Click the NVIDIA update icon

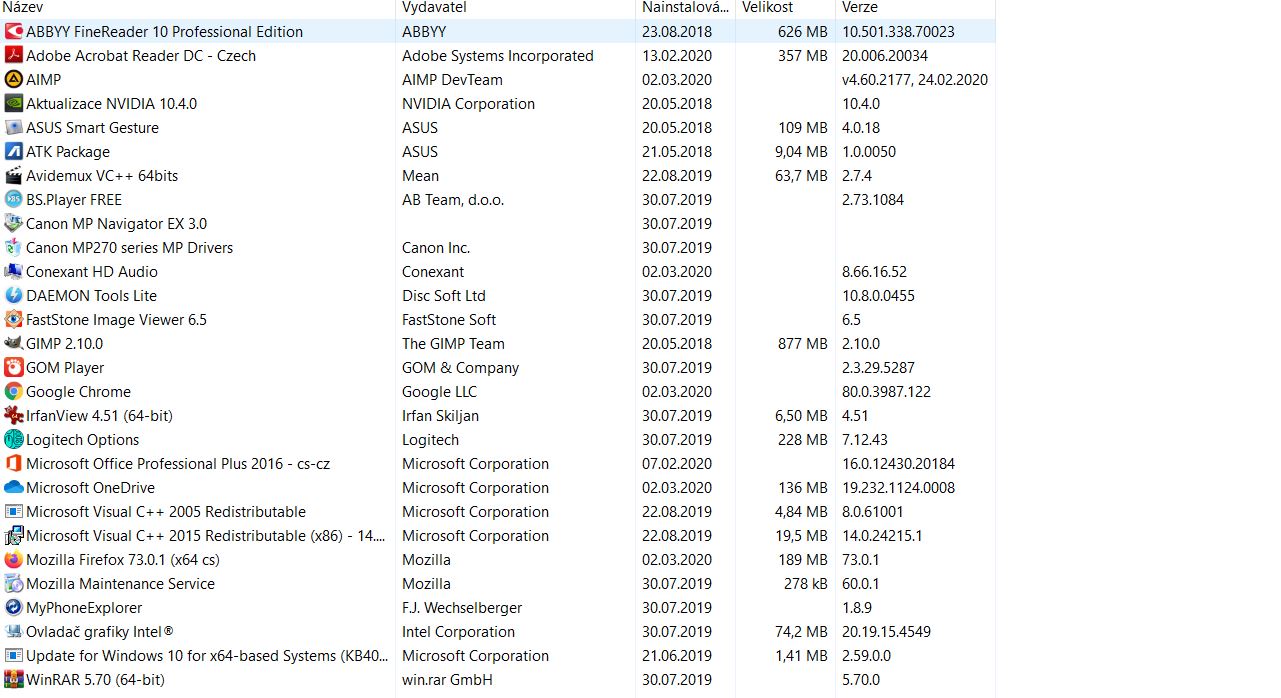pos(14,104)
